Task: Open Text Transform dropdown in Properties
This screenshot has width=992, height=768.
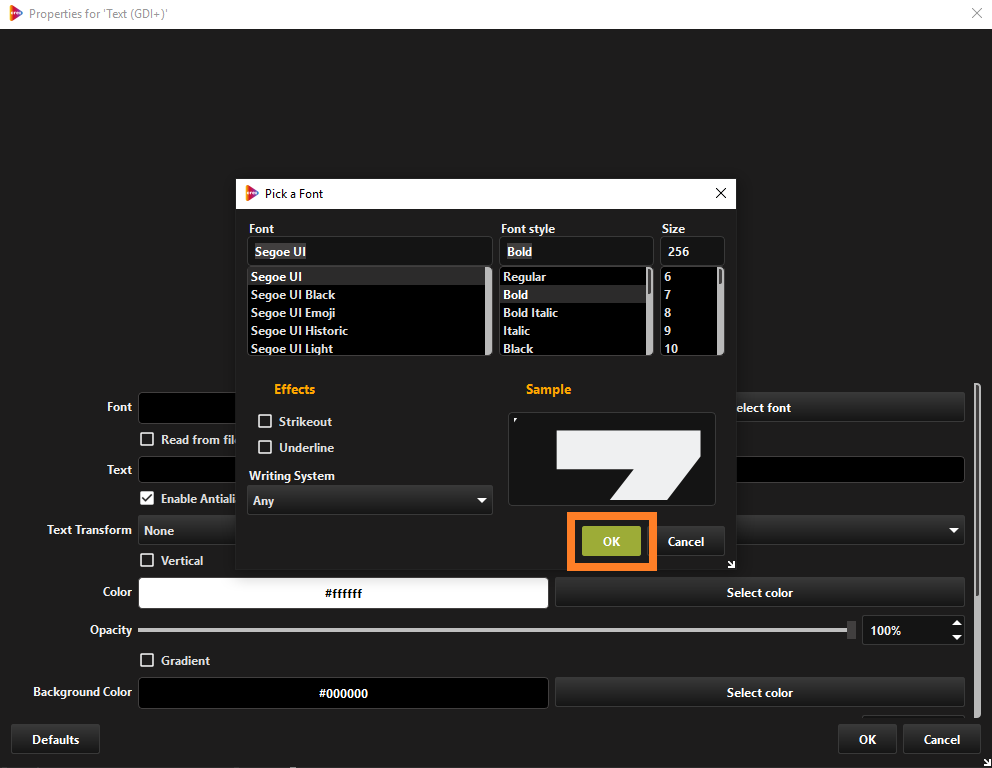Action: (x=551, y=530)
